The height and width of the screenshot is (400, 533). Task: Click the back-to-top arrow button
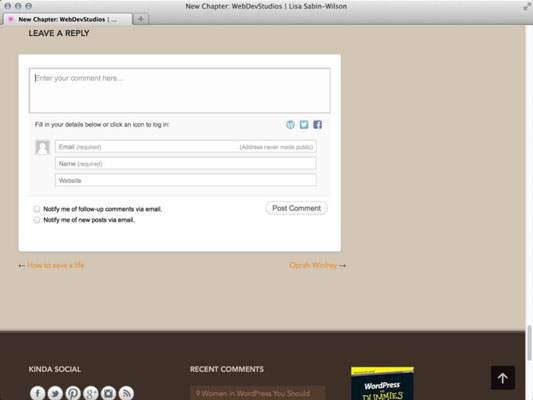502,378
